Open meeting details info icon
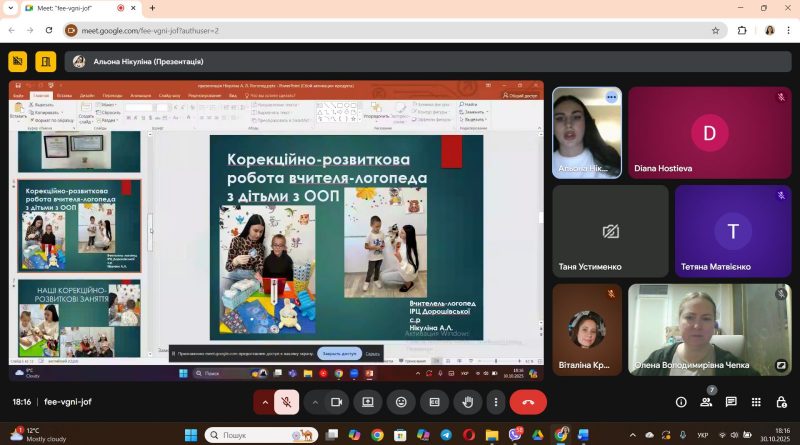The height and width of the screenshot is (445, 800). tap(681, 402)
